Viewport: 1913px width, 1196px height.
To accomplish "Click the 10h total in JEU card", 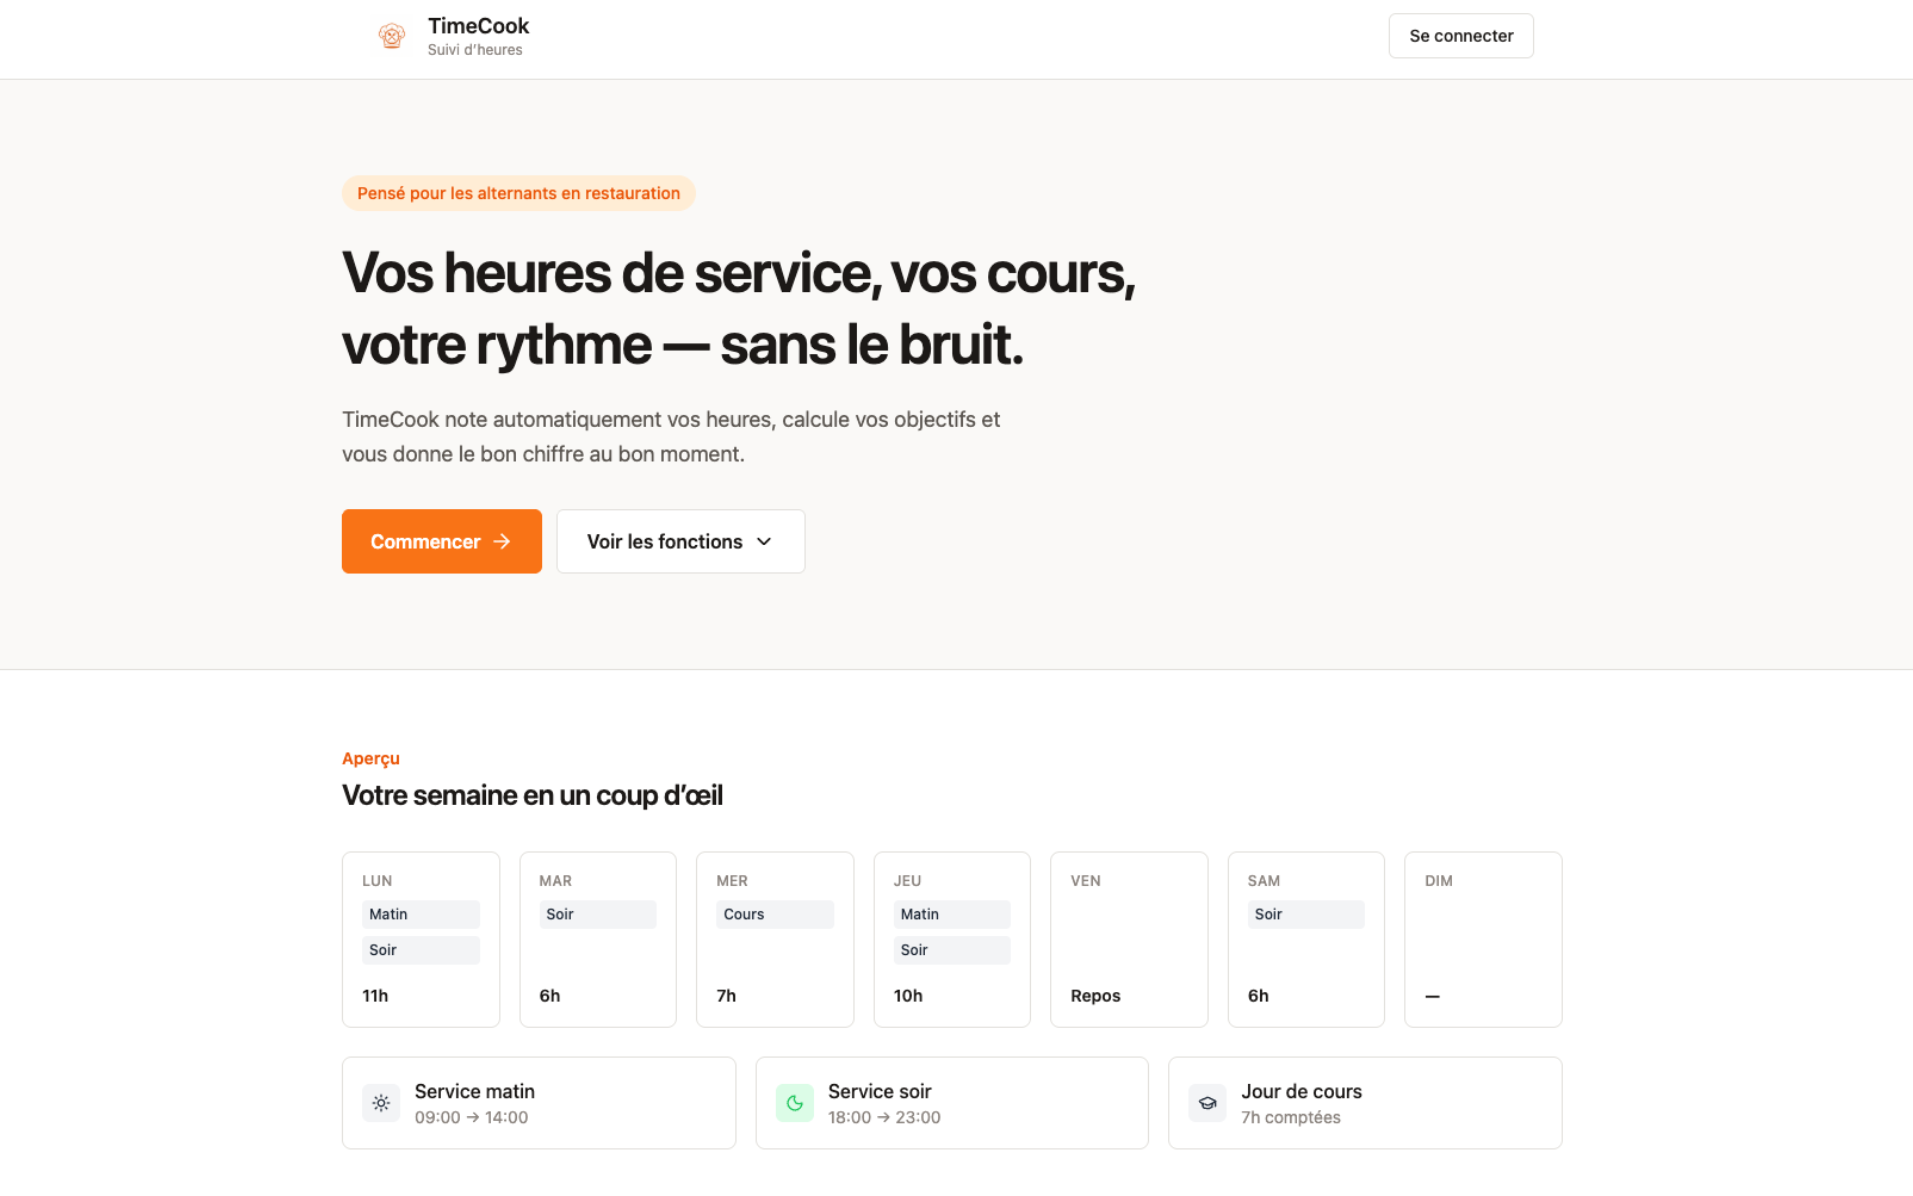I will pyautogui.click(x=908, y=996).
